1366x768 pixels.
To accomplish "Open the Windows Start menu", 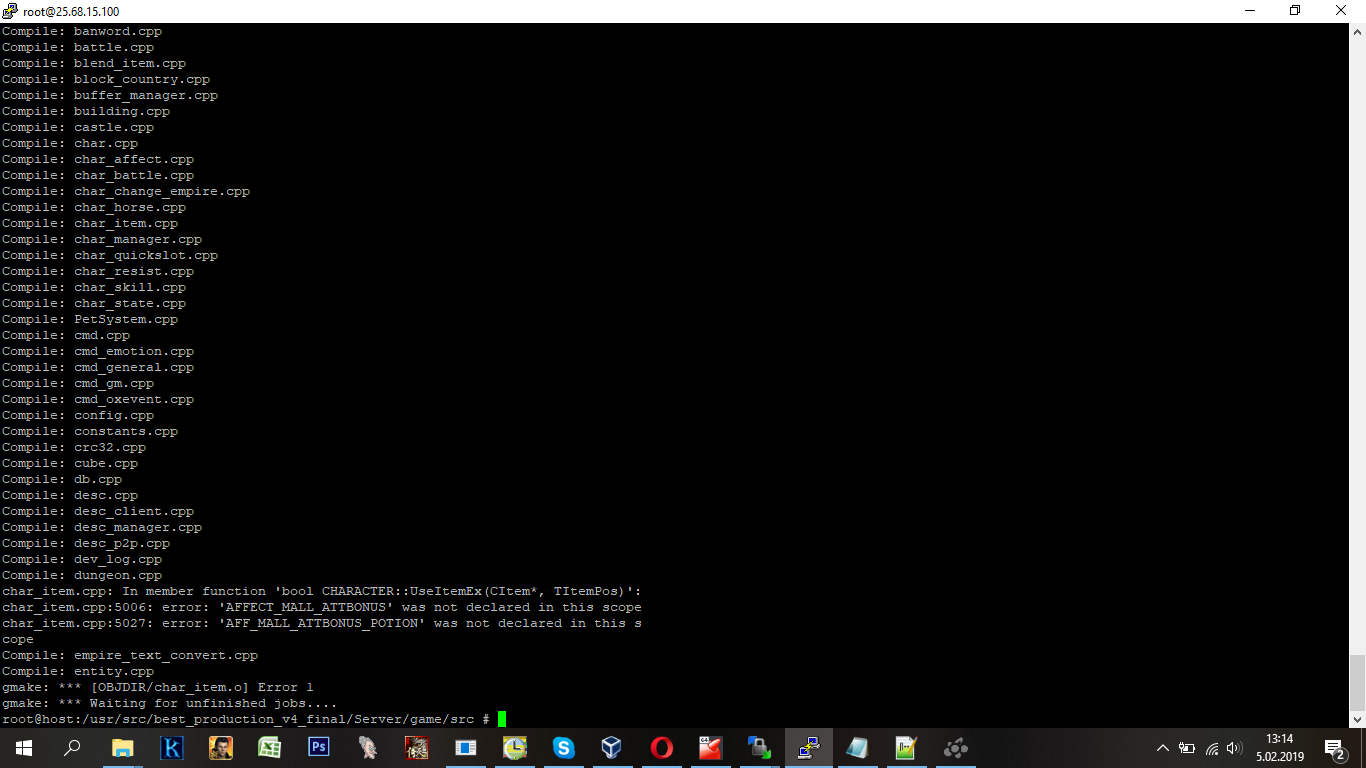I will click(x=23, y=747).
